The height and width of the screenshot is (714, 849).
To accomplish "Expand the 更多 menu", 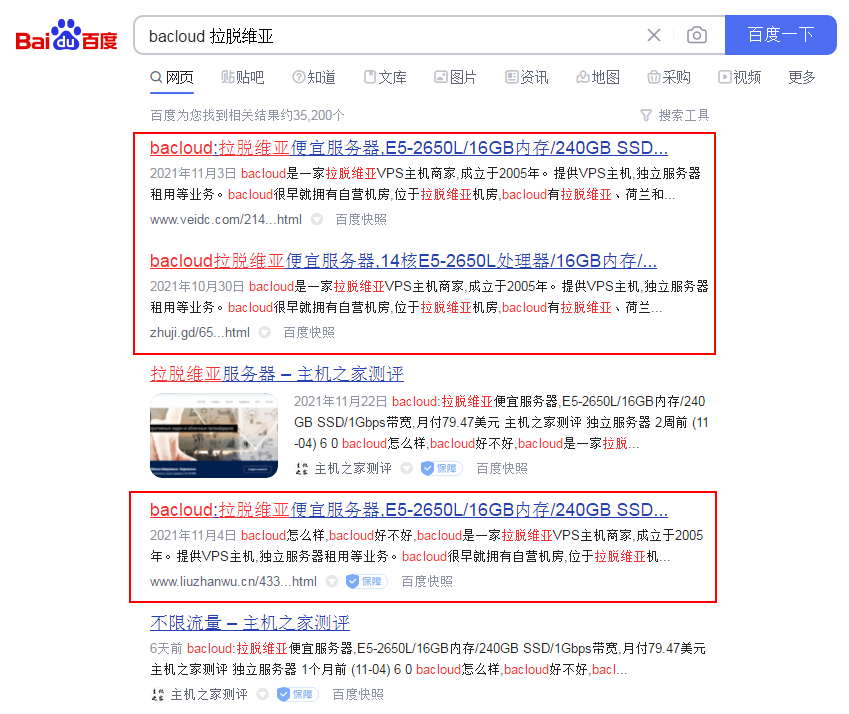I will (x=802, y=77).
